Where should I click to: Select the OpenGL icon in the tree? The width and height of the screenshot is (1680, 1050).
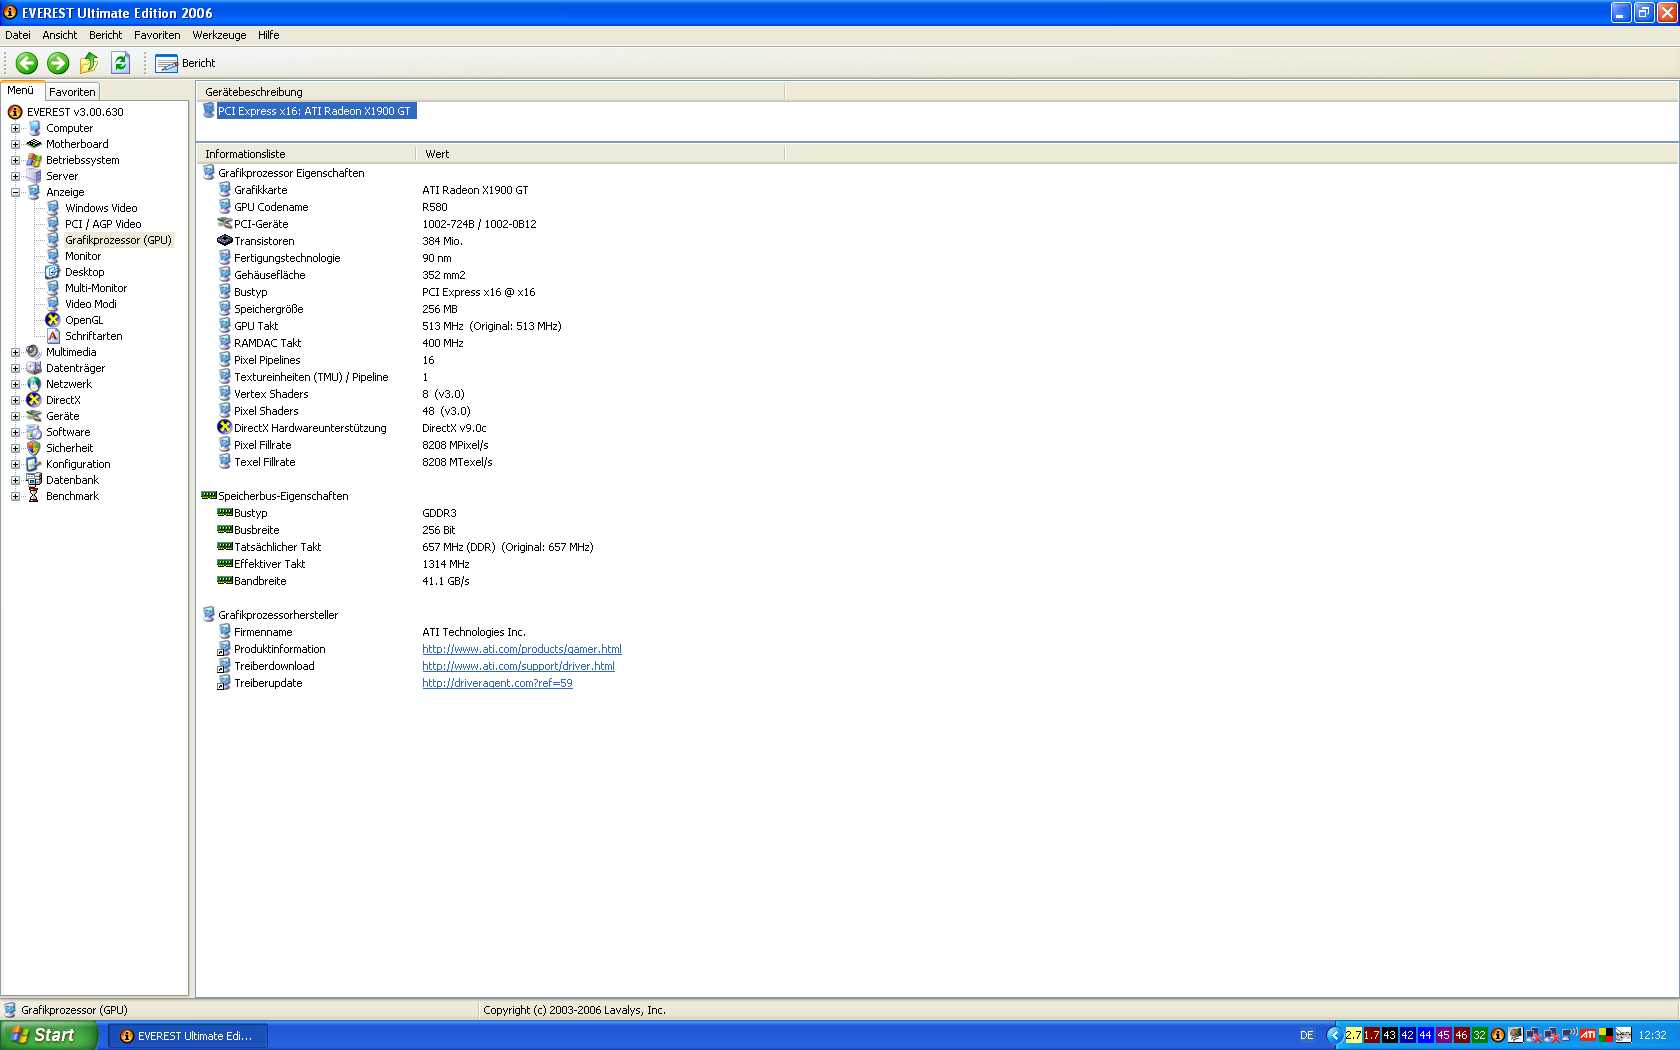[53, 320]
